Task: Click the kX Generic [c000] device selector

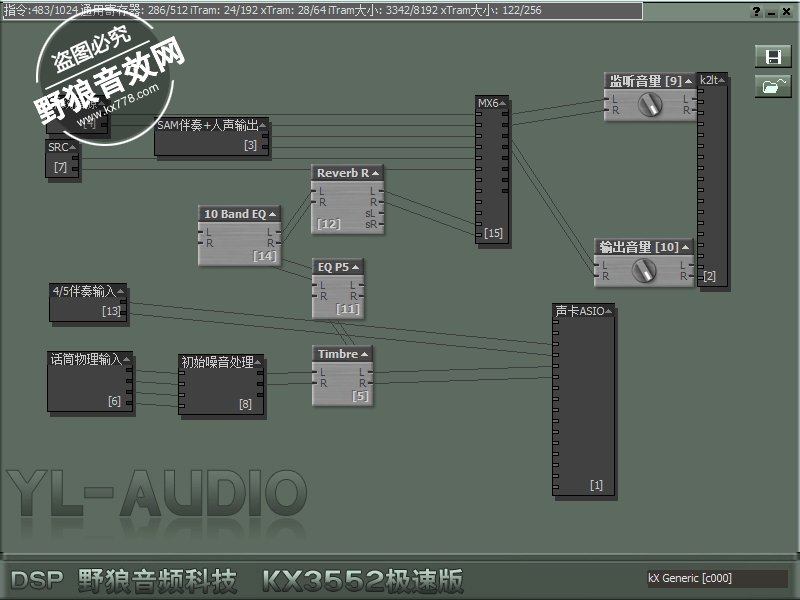Action: tap(717, 578)
